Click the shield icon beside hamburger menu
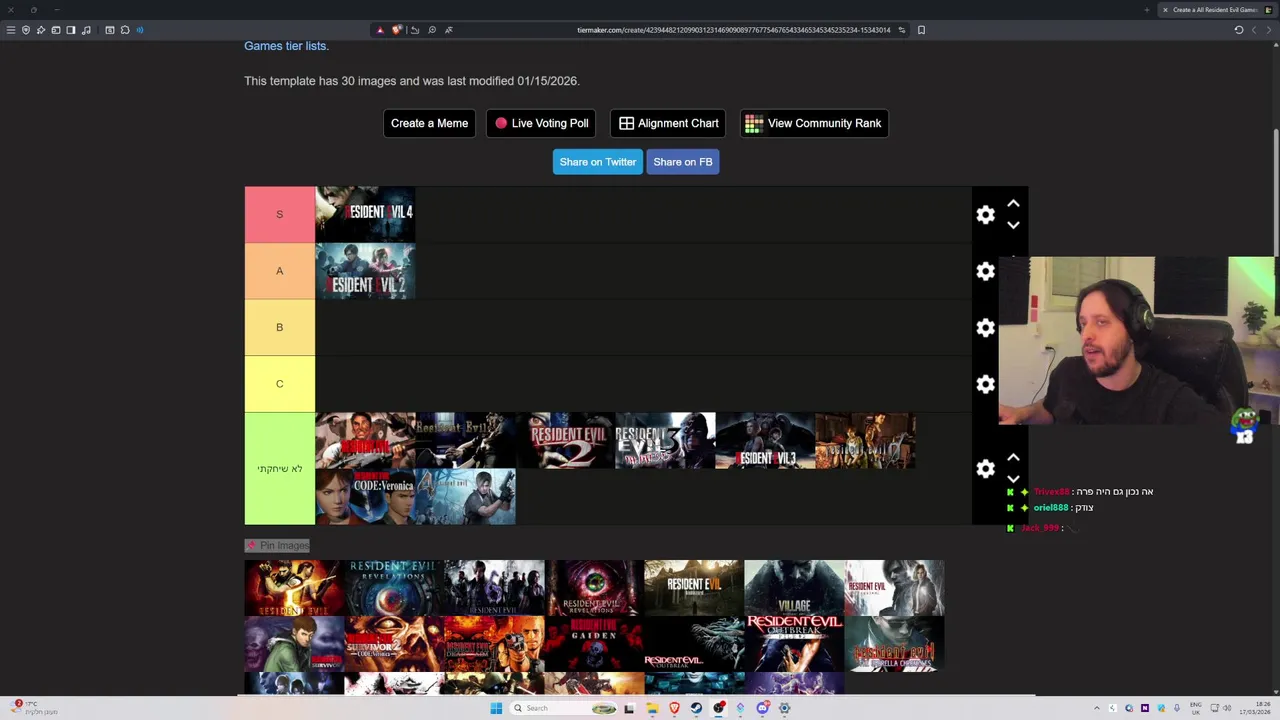The width and height of the screenshot is (1280, 720). pos(26,30)
